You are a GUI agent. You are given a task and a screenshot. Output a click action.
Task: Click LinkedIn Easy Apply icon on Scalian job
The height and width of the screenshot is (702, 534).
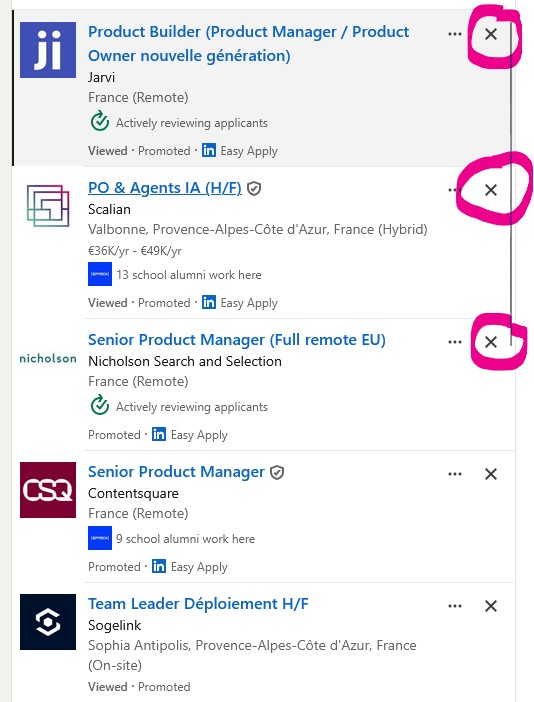click(x=209, y=302)
